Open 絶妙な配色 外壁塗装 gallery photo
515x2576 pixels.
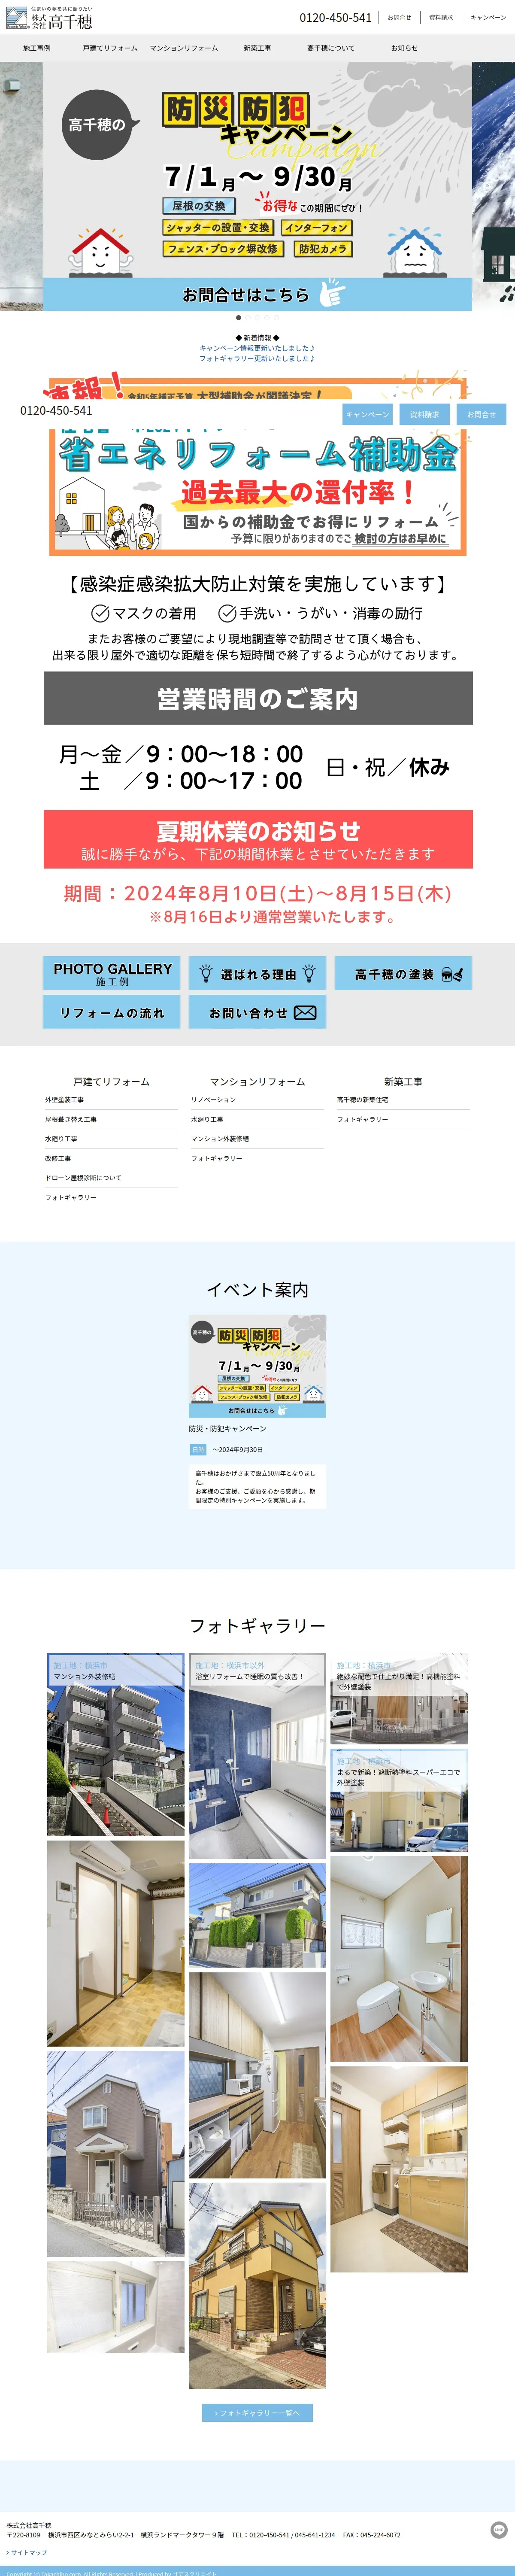point(399,1698)
